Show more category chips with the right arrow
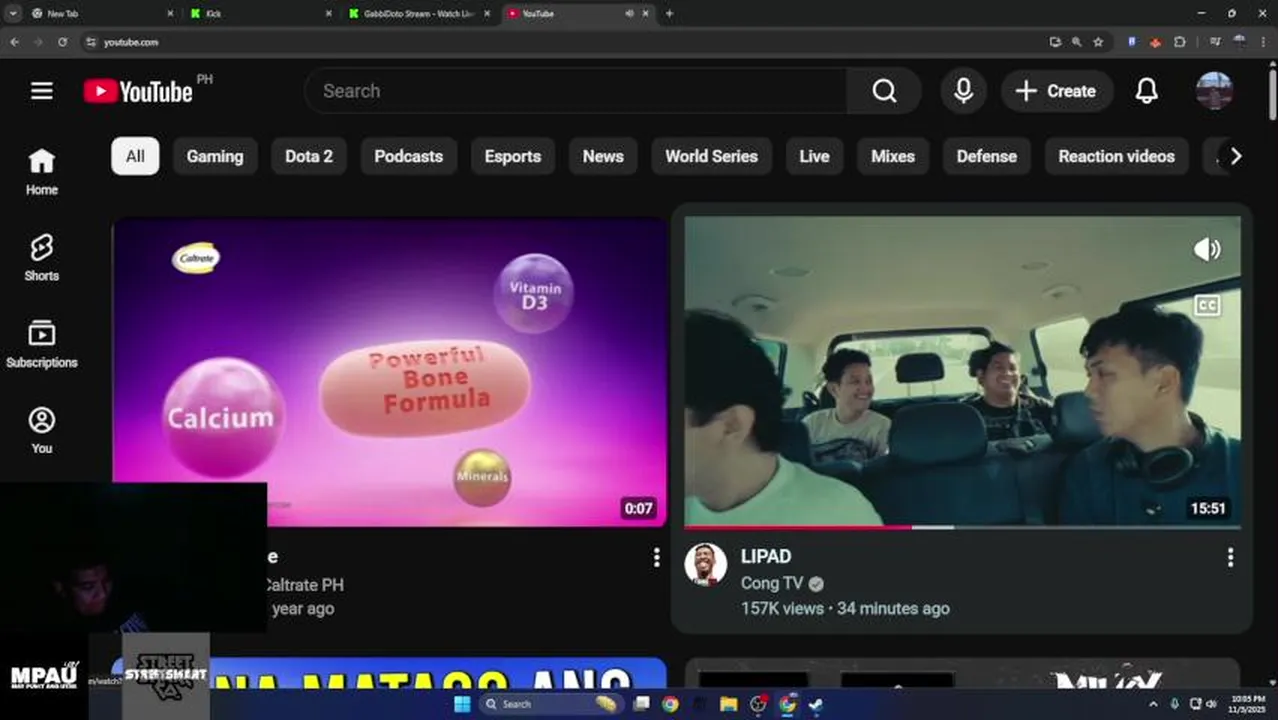The width and height of the screenshot is (1278, 720). point(1236,156)
